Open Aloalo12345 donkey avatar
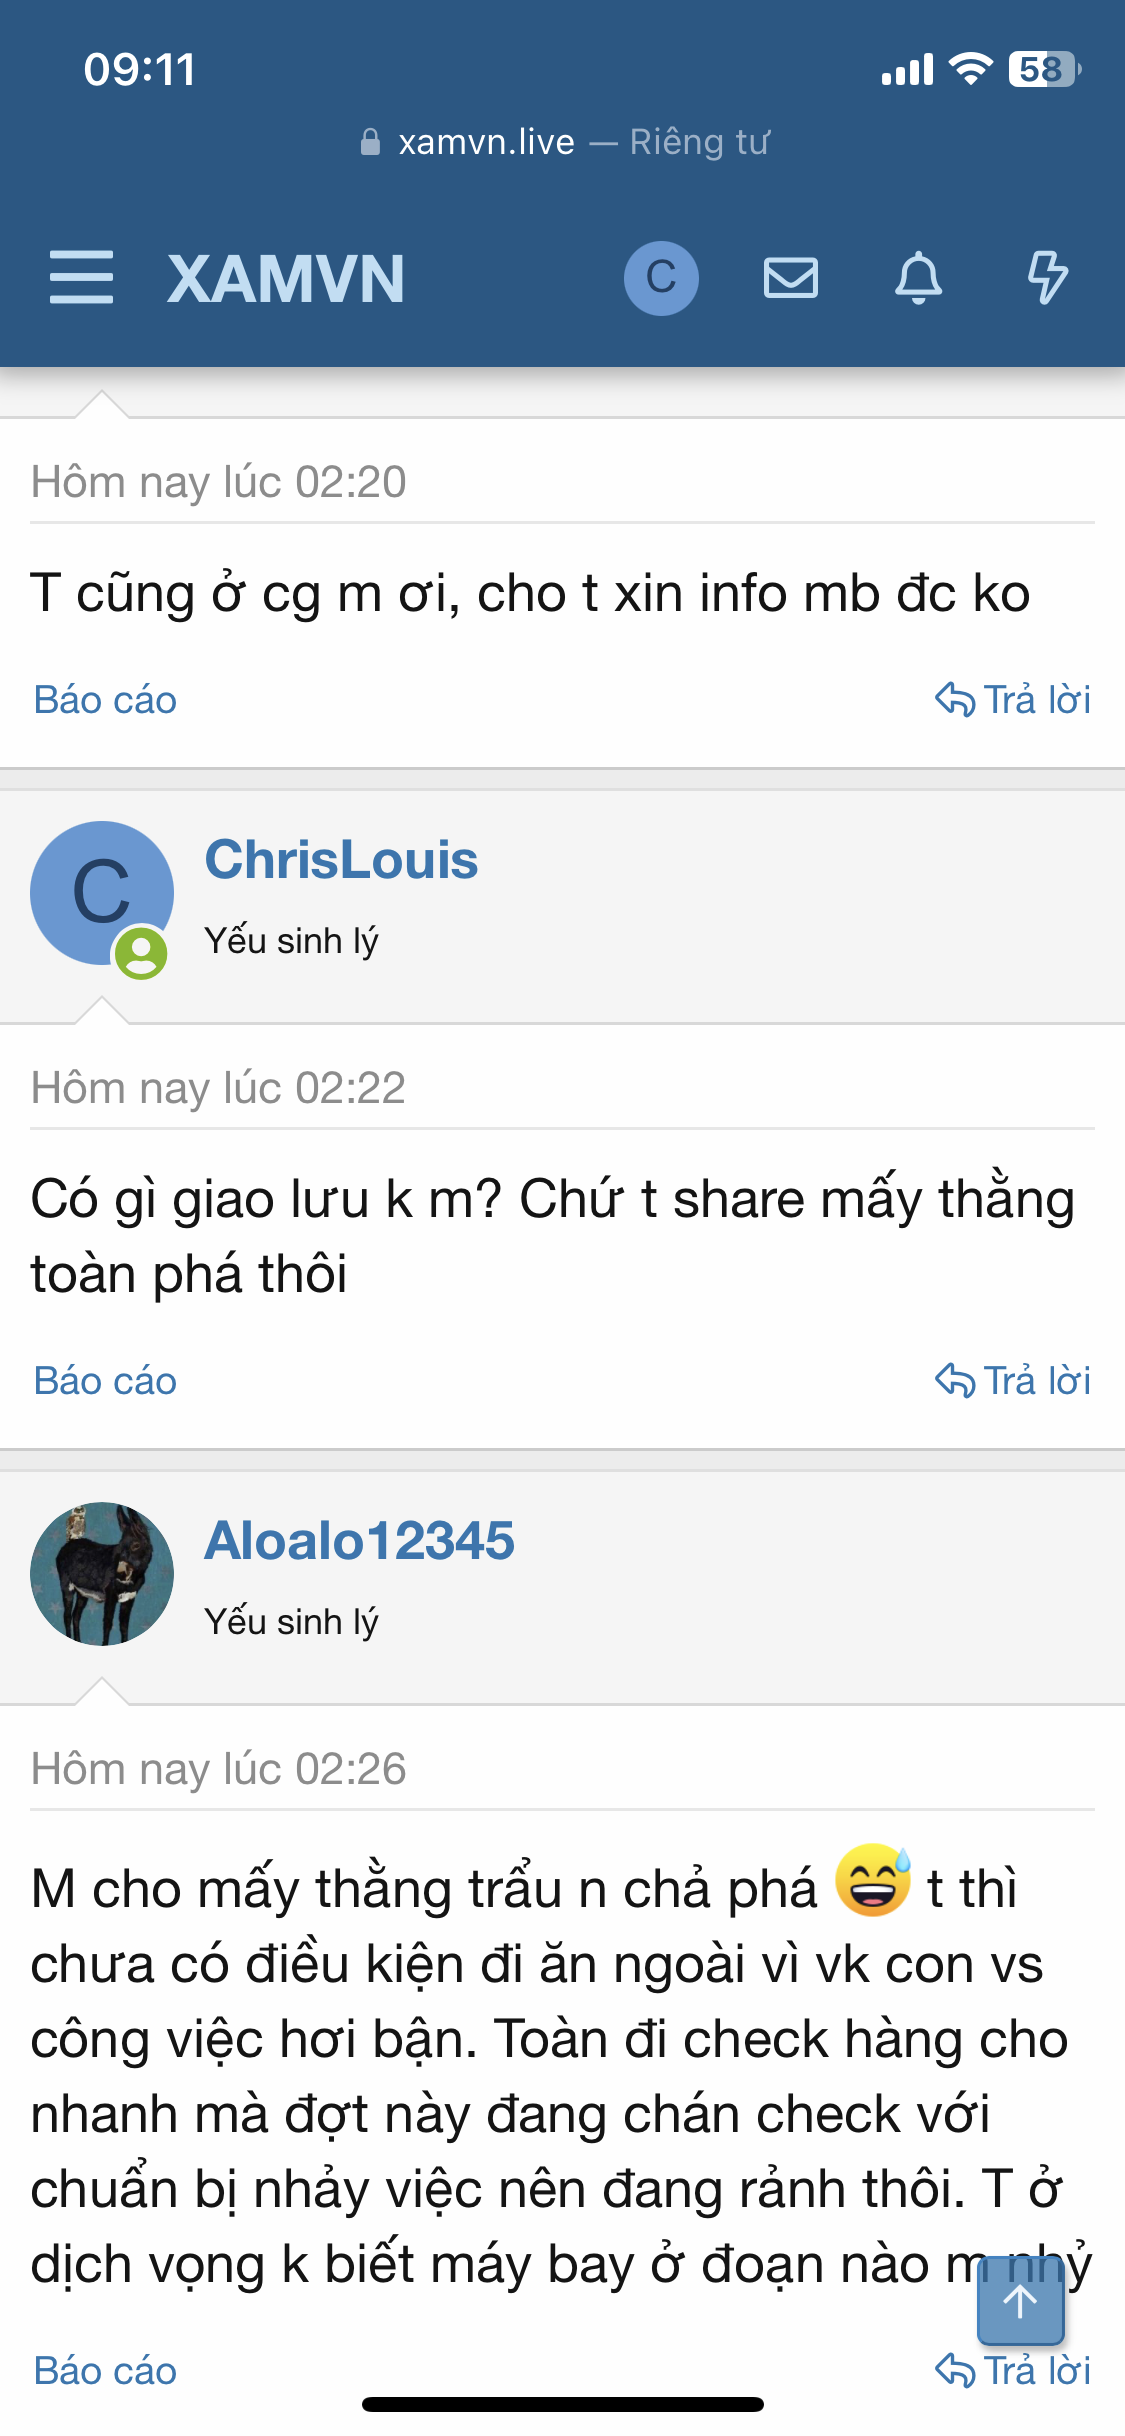The height and width of the screenshot is (2436, 1125). click(x=101, y=1574)
